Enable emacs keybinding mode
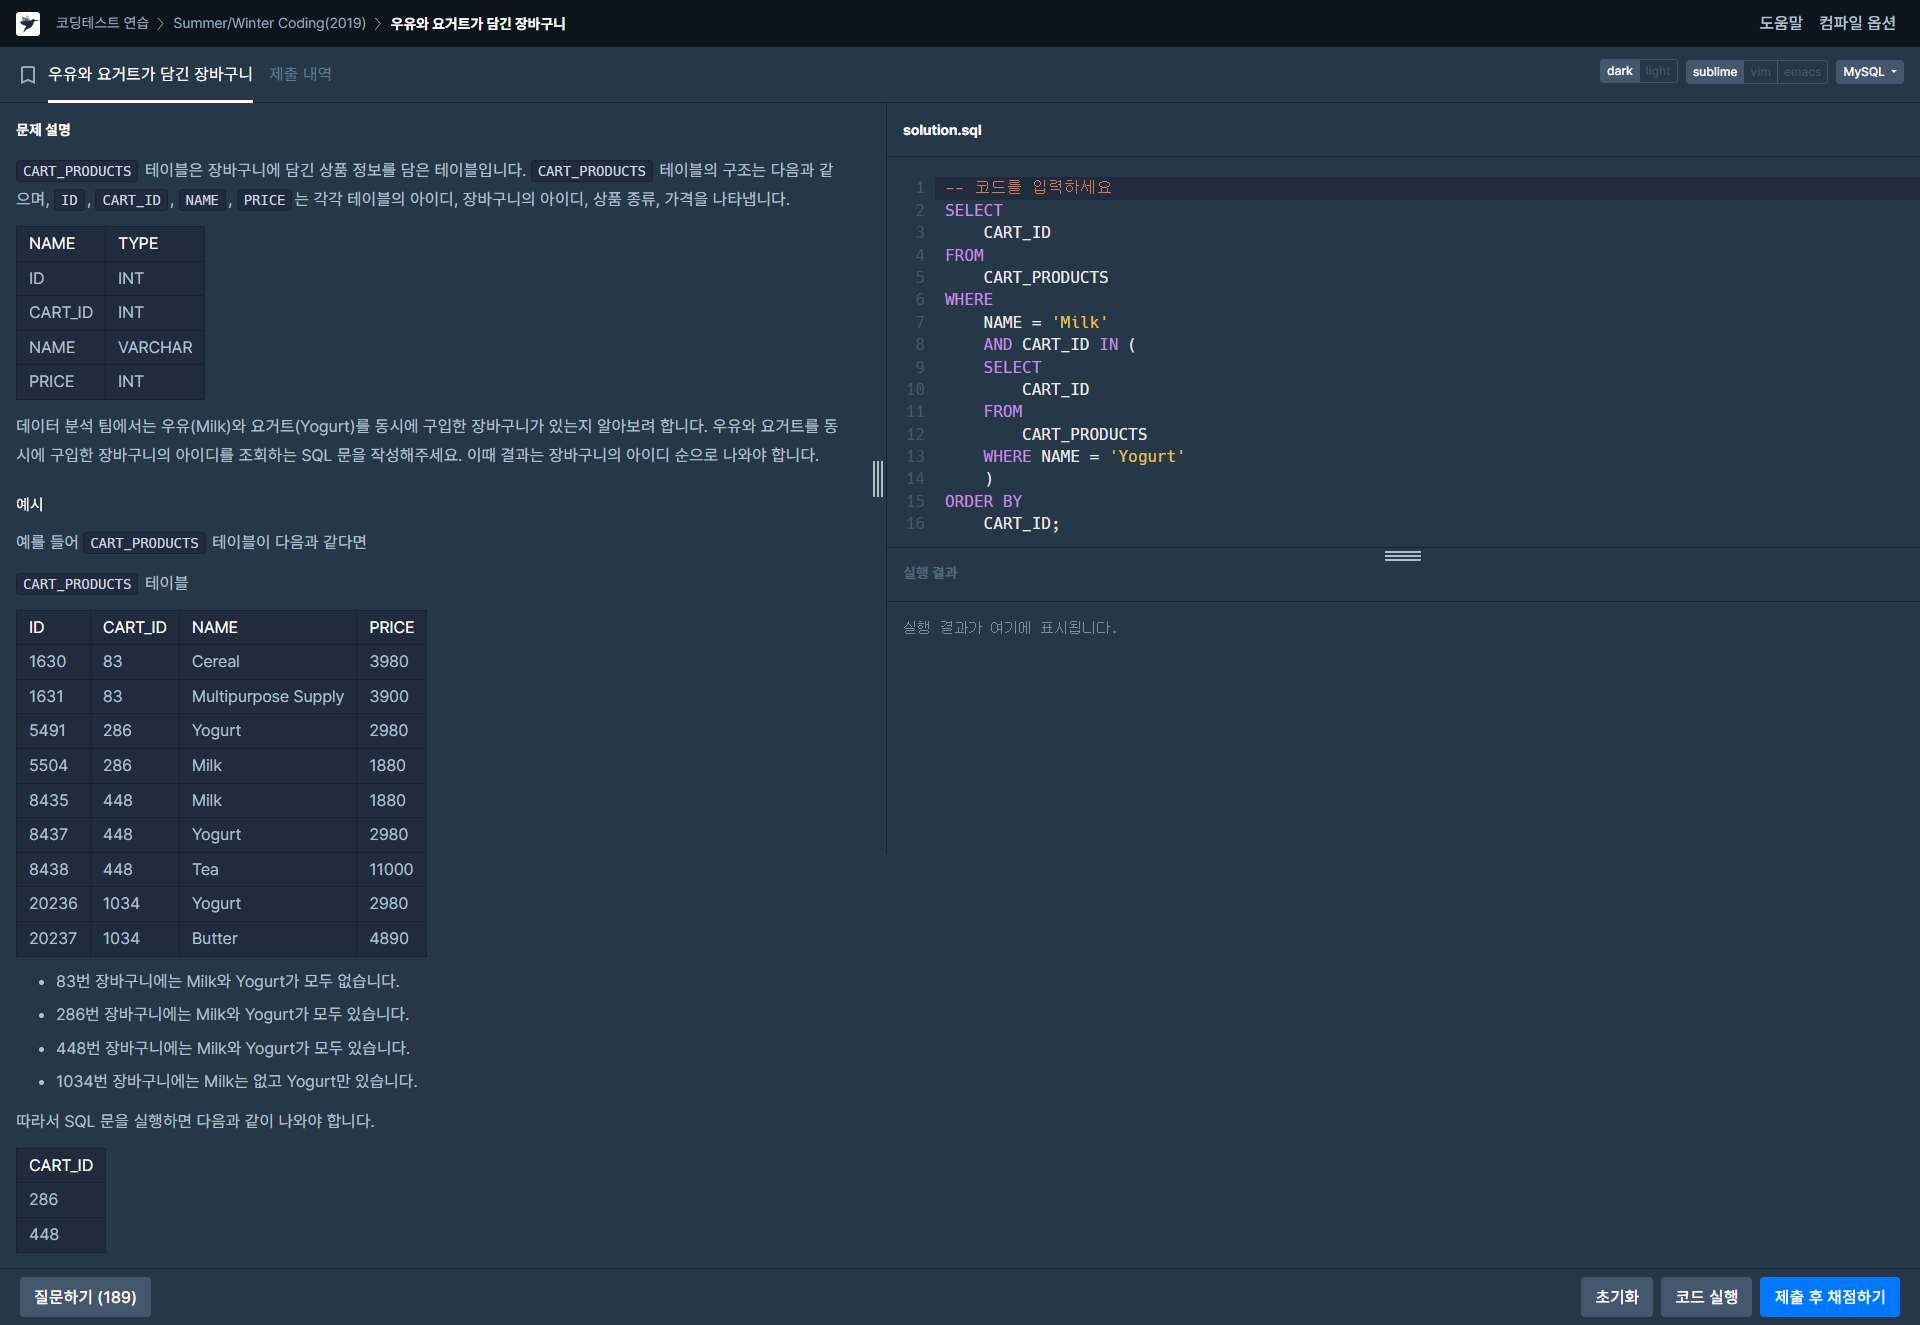 coord(1802,72)
